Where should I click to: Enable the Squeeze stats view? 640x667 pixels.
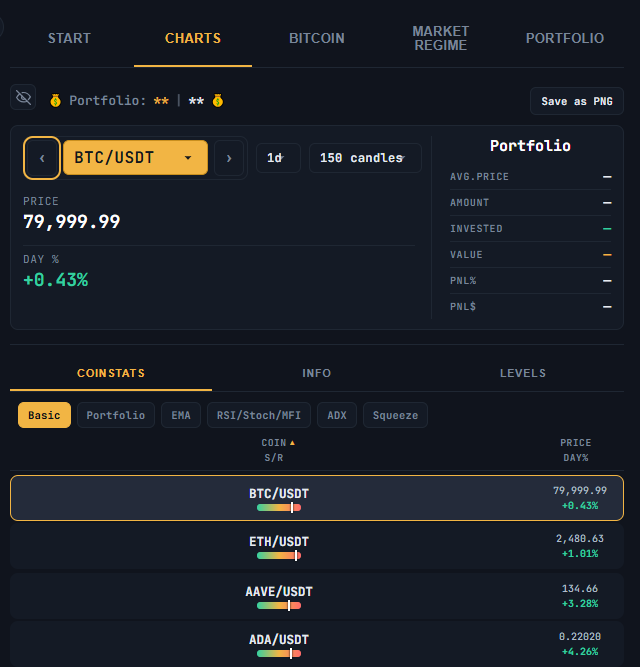395,415
